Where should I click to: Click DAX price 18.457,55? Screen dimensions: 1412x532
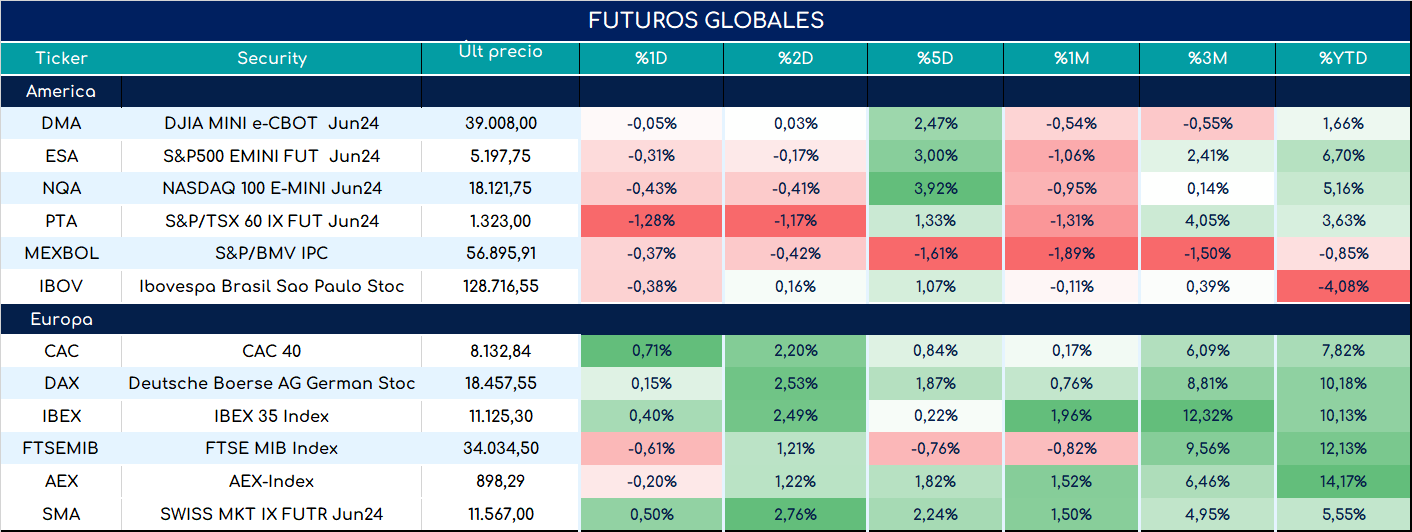point(501,383)
